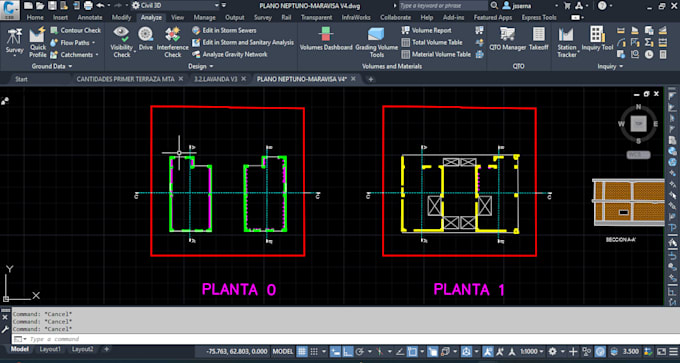
Task: Open the Survey tool in Ground Data panel
Action: 15,42
